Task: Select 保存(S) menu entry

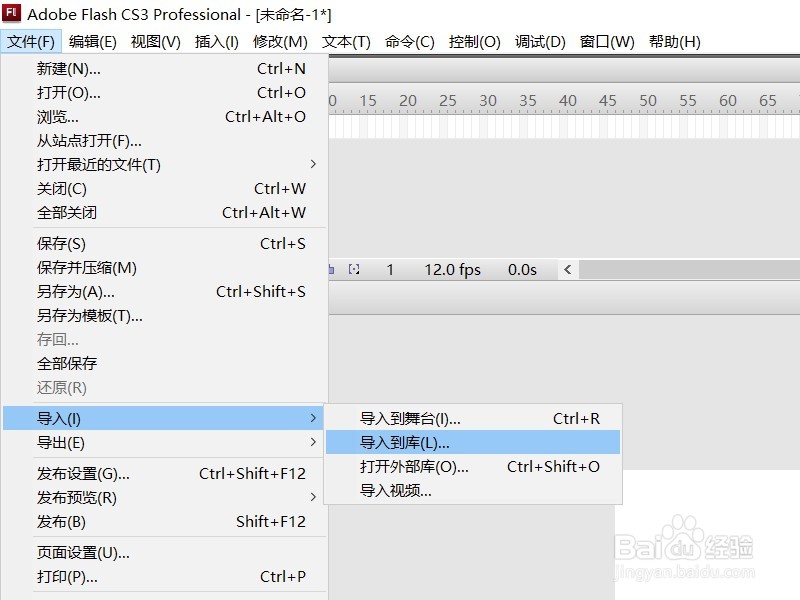Action: tap(164, 243)
